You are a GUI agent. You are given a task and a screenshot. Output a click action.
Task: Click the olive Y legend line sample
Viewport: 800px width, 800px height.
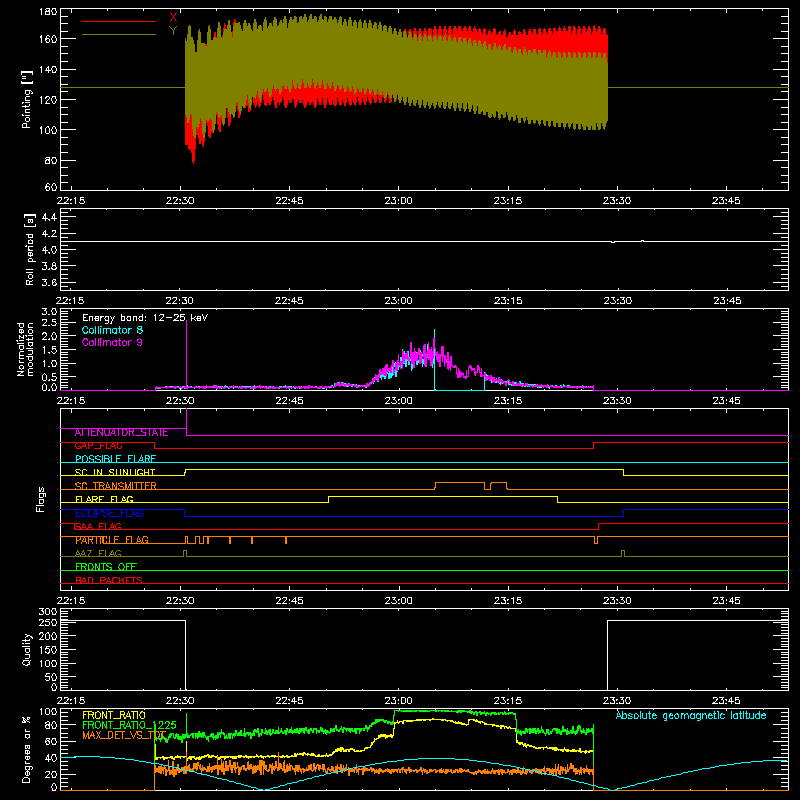119,35
